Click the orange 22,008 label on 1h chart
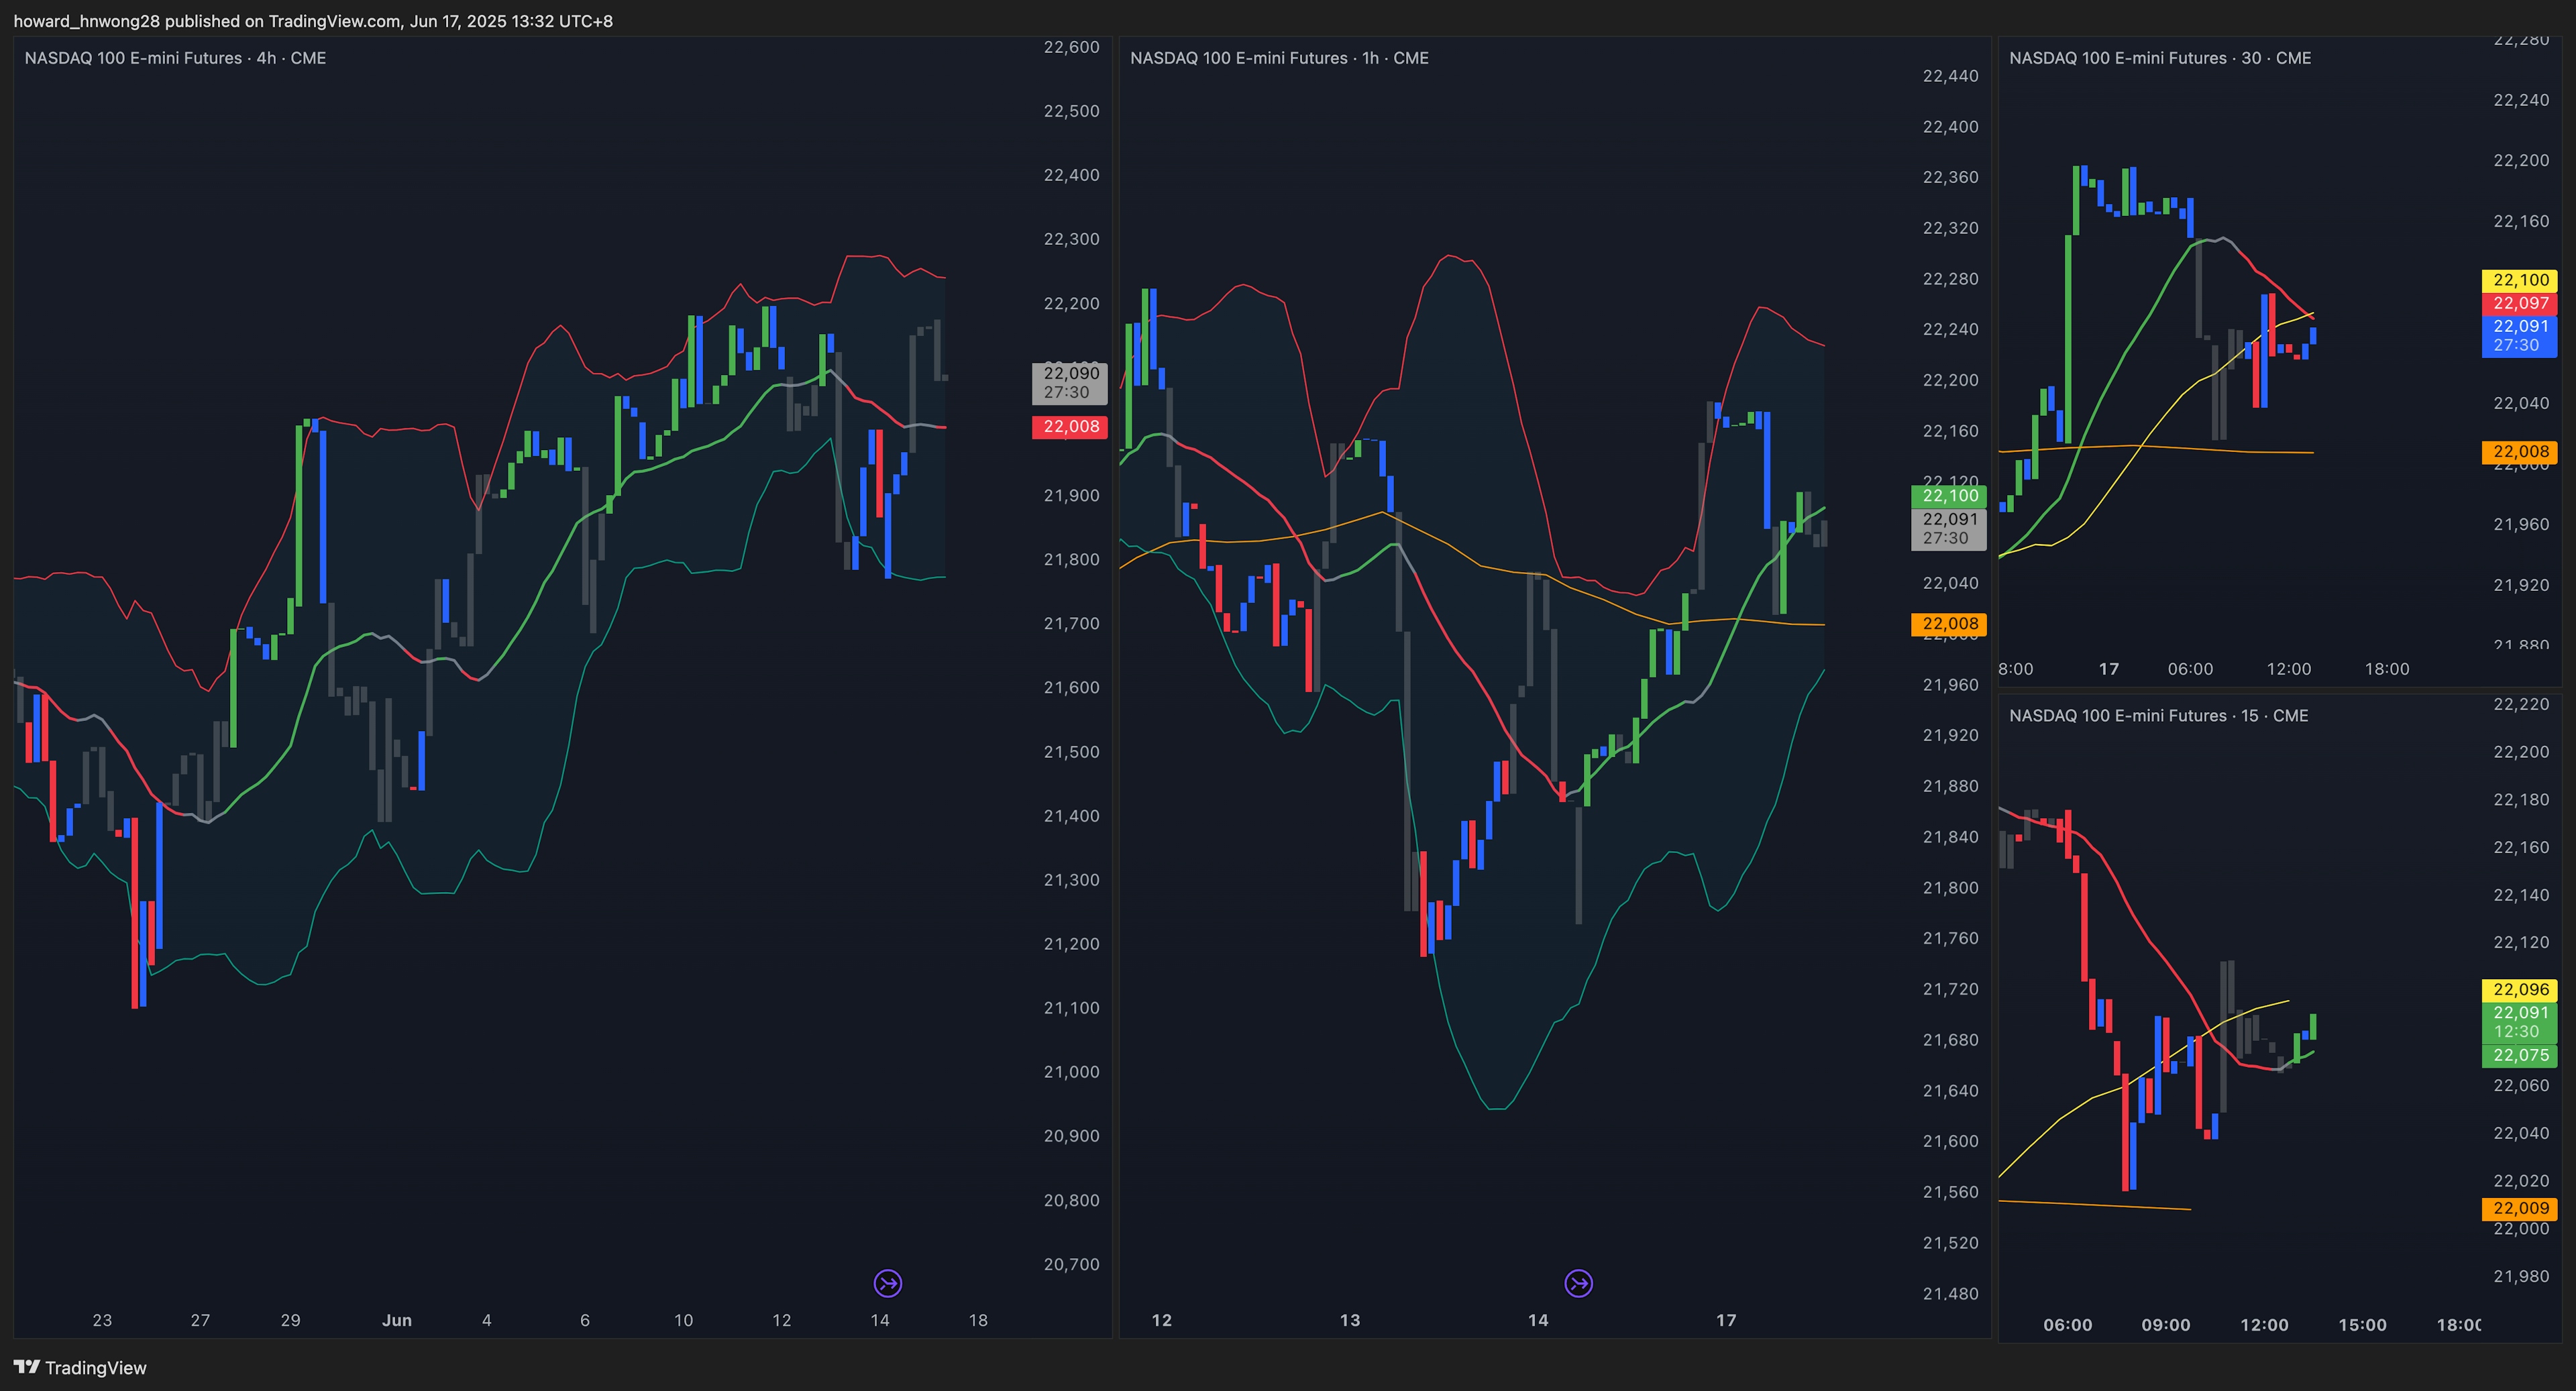Screen dimensions: 2576x1391 pyautogui.click(x=1949, y=624)
